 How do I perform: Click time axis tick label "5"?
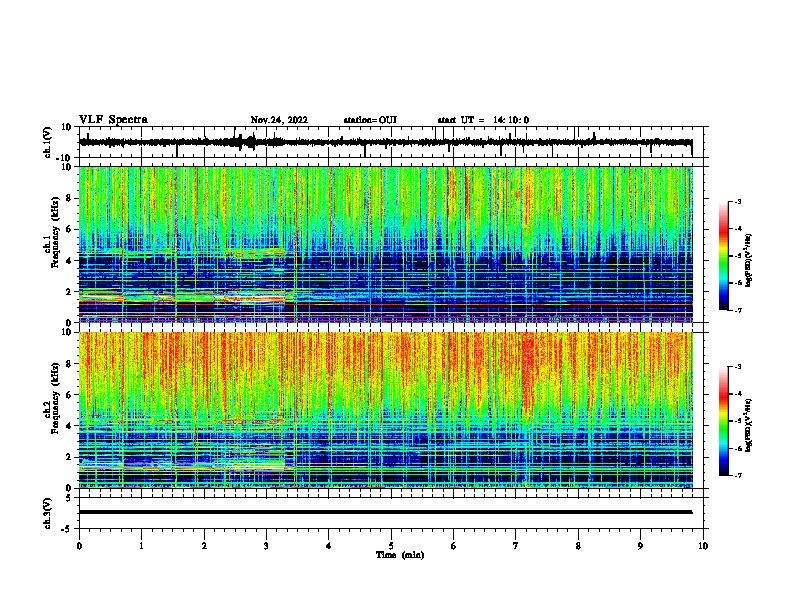(x=391, y=546)
